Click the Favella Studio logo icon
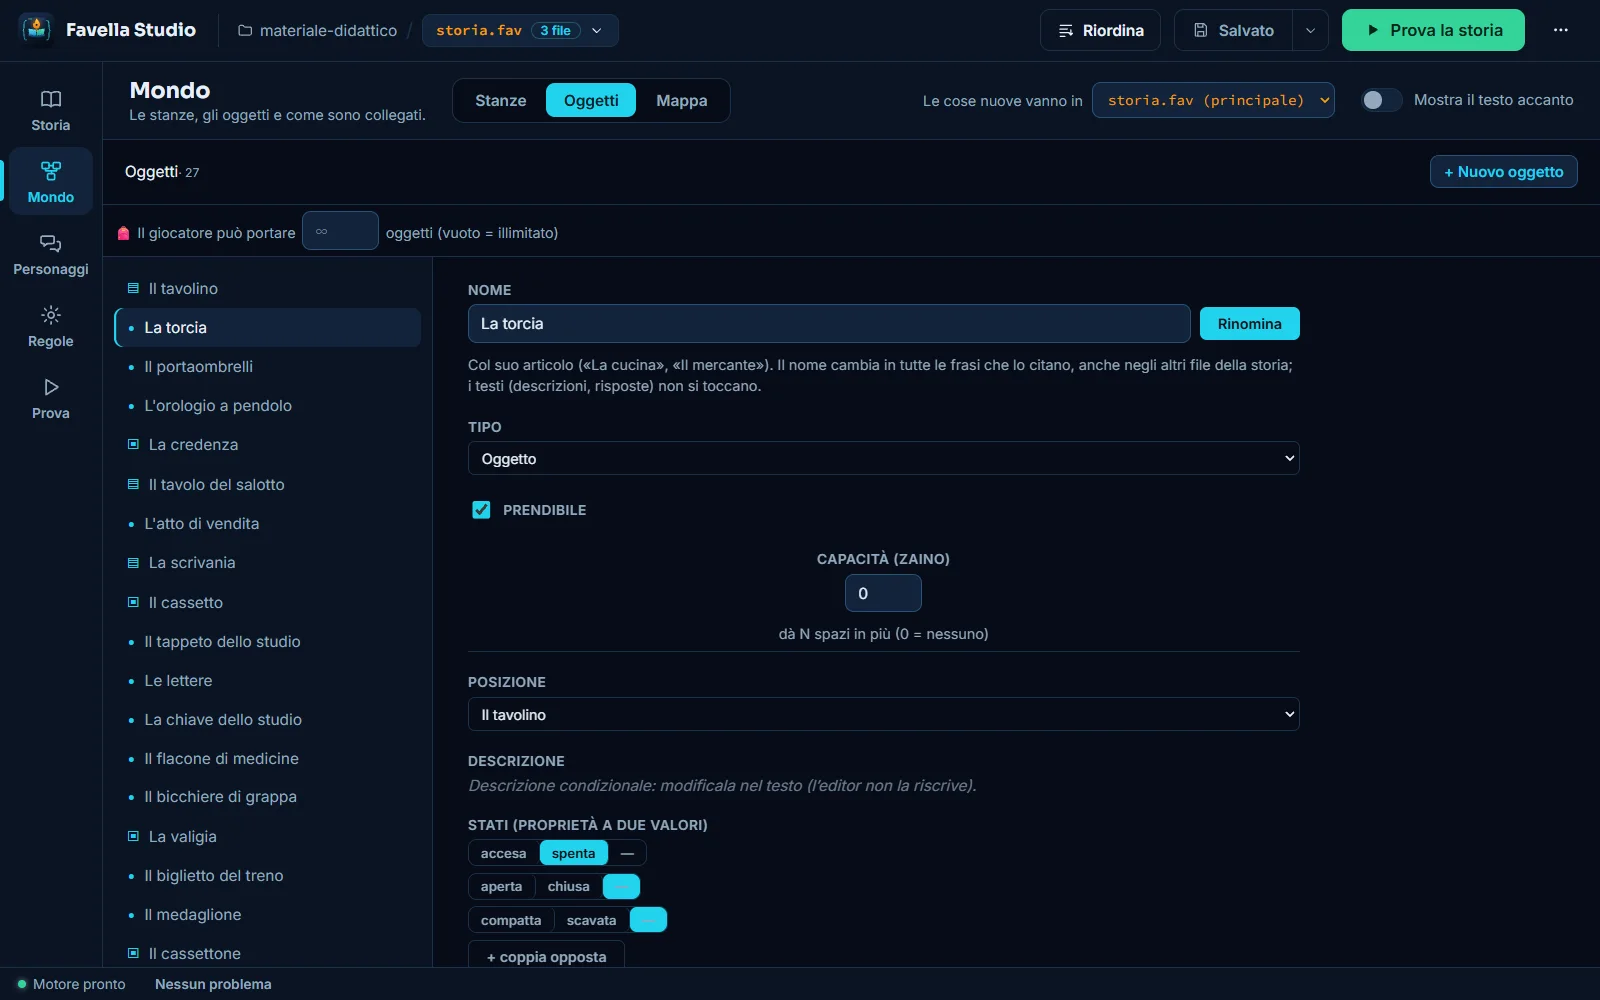The height and width of the screenshot is (1000, 1600). tap(37, 30)
